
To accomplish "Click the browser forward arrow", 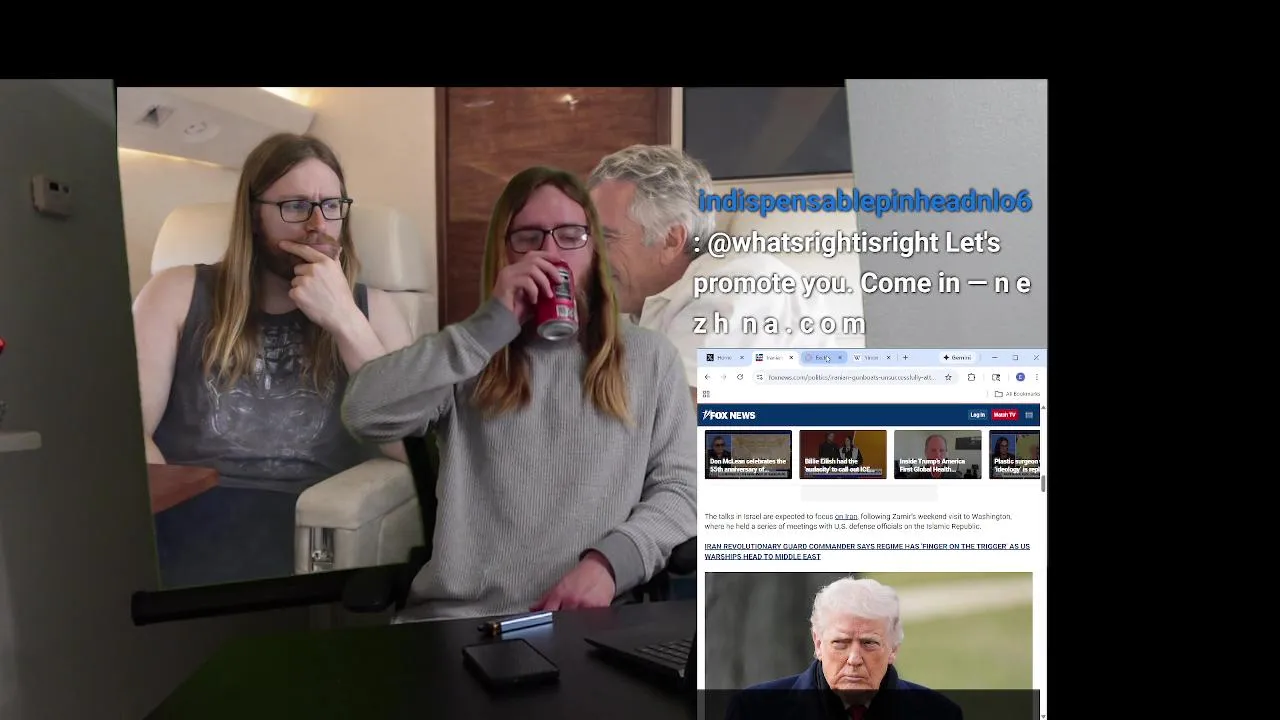I will click(x=723, y=377).
